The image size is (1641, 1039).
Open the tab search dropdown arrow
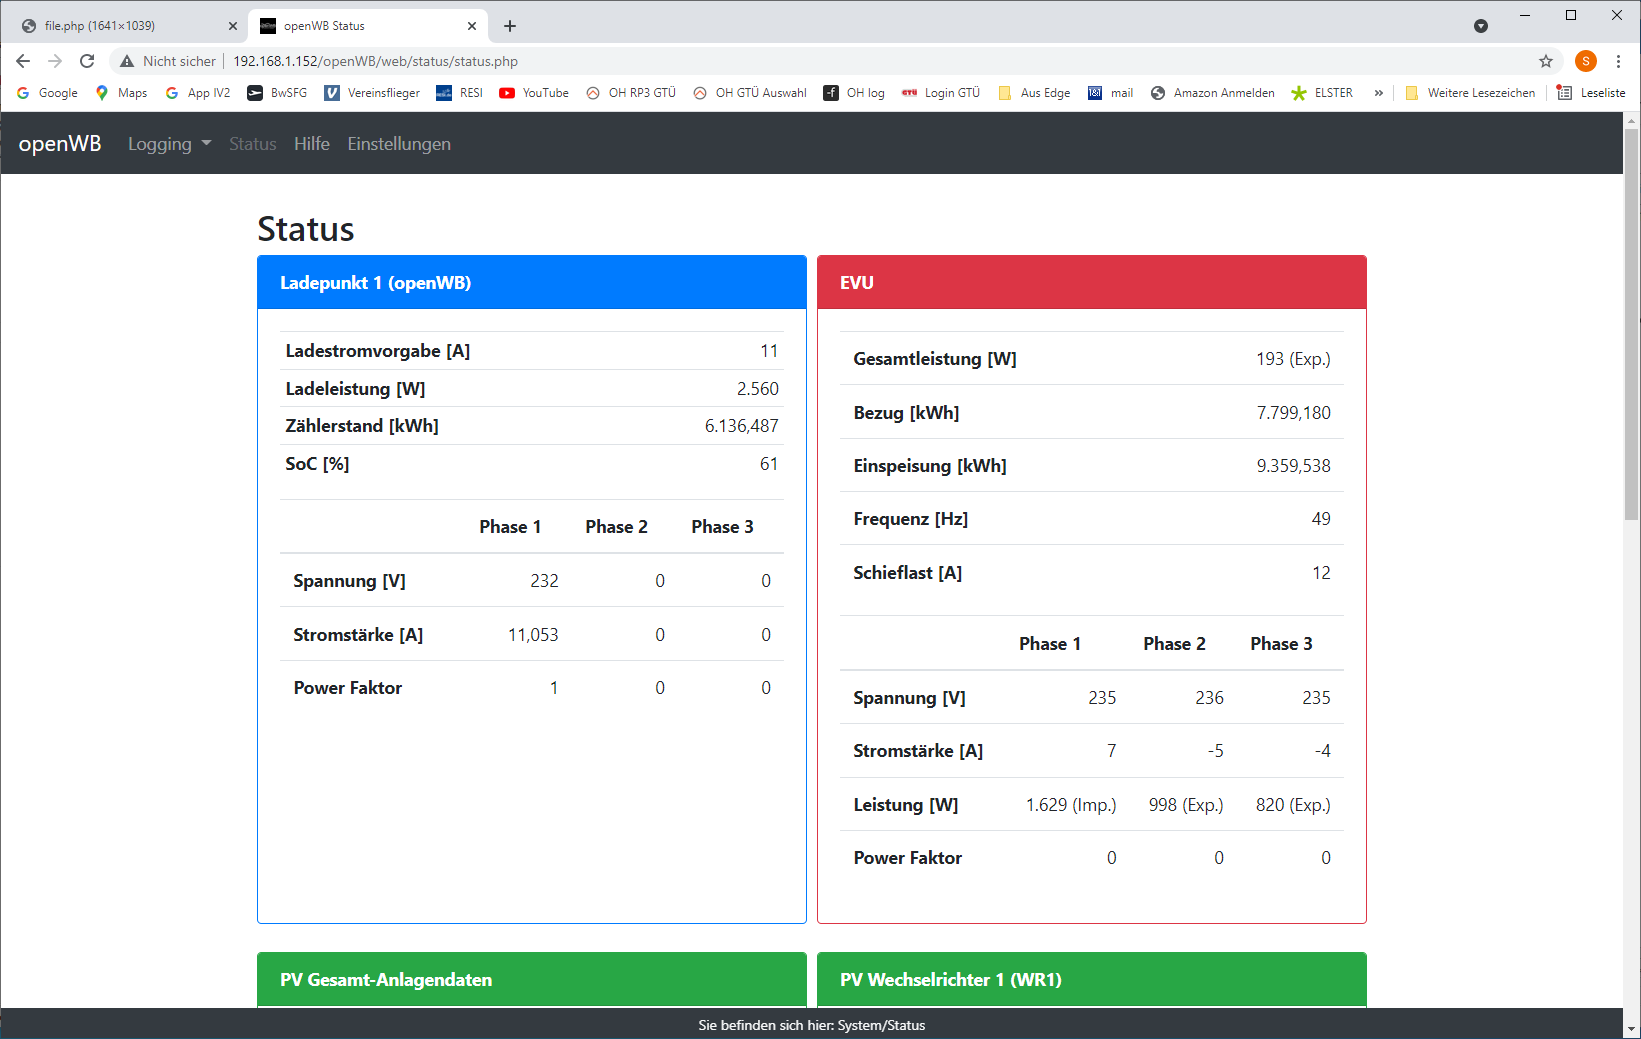point(1481,26)
